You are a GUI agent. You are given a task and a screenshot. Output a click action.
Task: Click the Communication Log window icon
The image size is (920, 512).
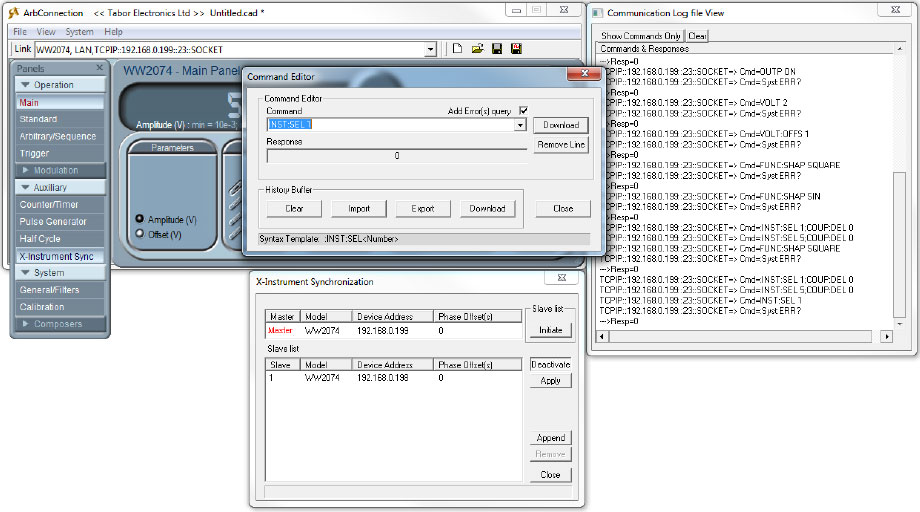597,13
